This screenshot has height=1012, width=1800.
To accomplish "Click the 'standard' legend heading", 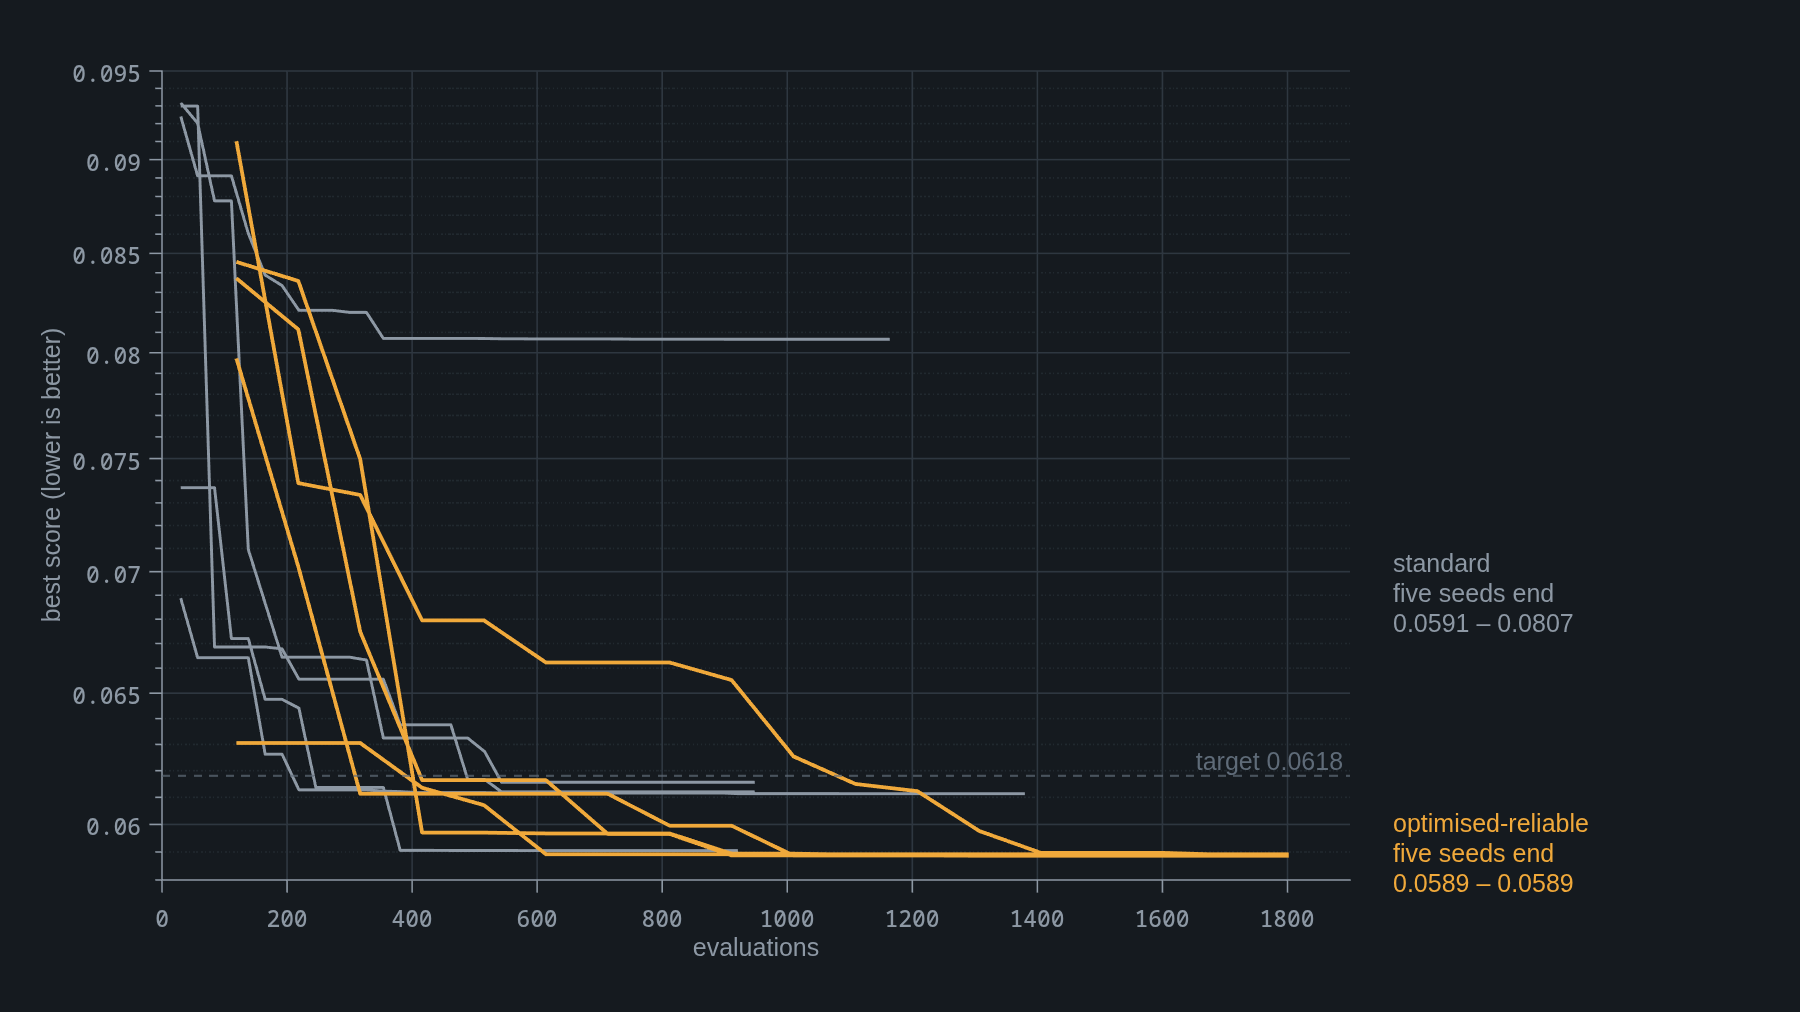I will pos(1441,563).
